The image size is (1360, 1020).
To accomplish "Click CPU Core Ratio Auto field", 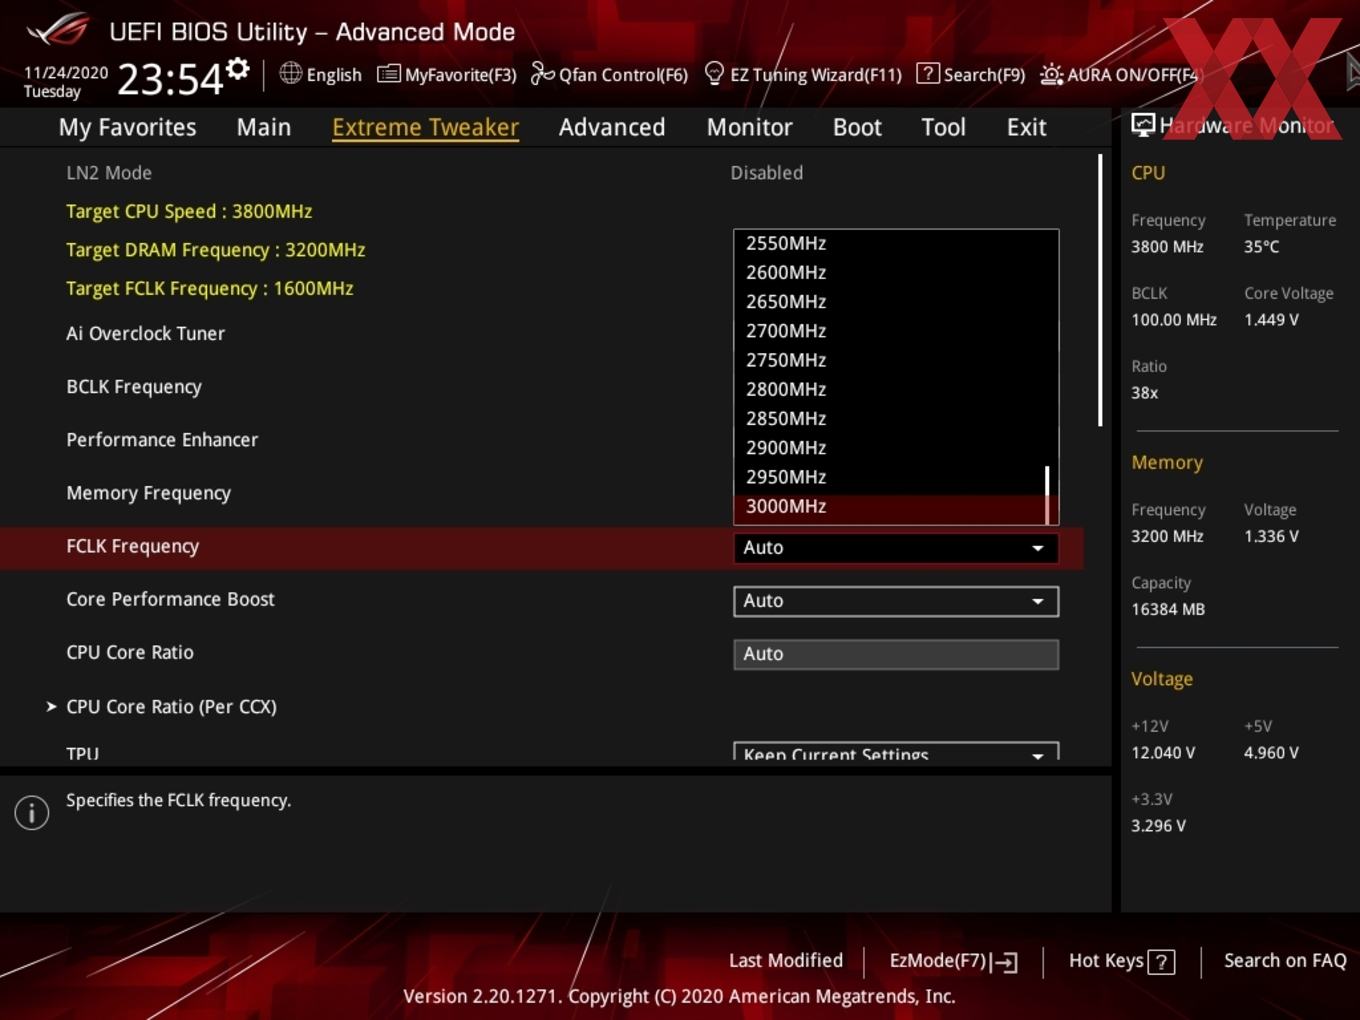I will tap(896, 654).
